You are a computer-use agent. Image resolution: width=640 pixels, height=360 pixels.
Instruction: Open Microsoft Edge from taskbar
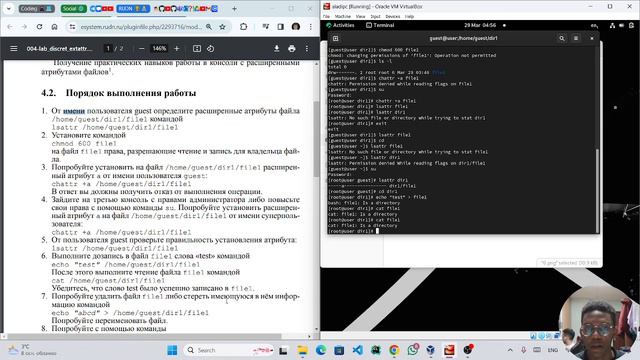321,350
